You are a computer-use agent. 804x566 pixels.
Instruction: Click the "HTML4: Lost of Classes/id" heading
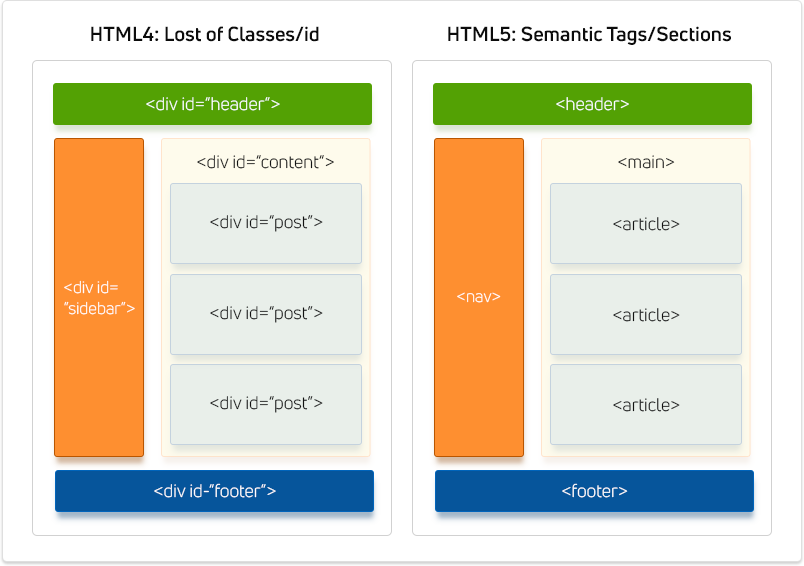tap(211, 35)
